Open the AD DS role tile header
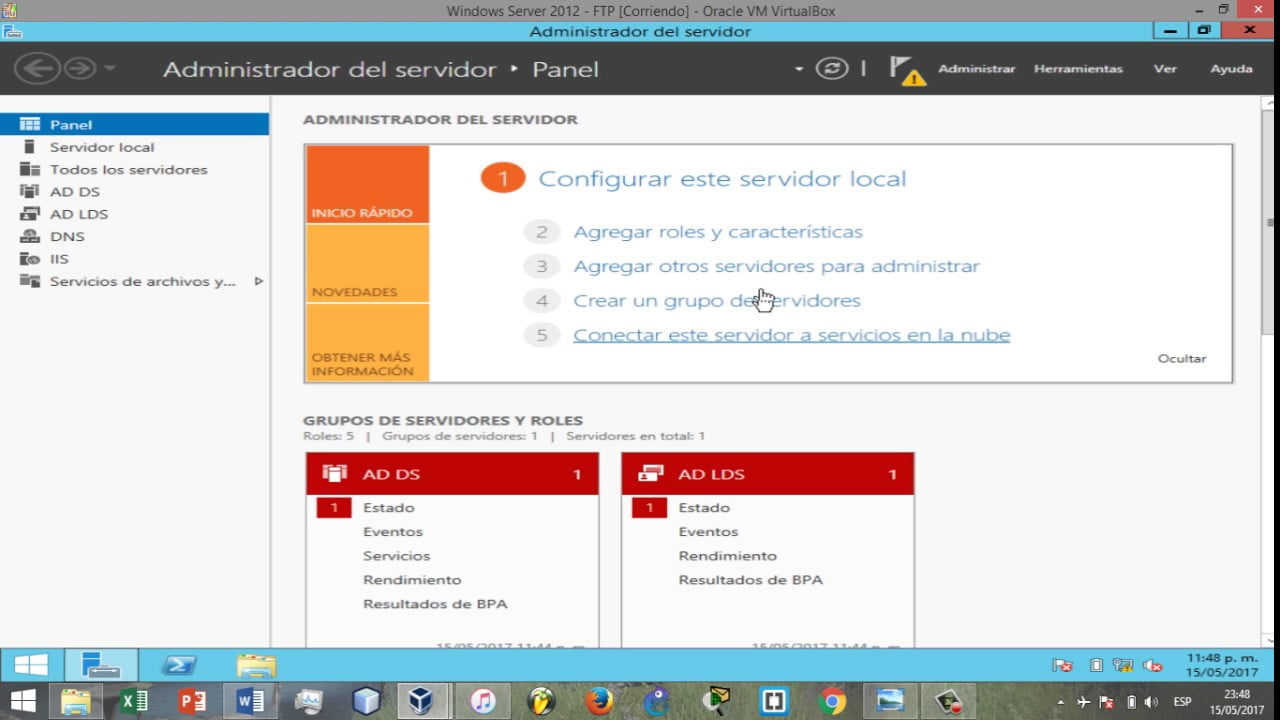 point(452,474)
